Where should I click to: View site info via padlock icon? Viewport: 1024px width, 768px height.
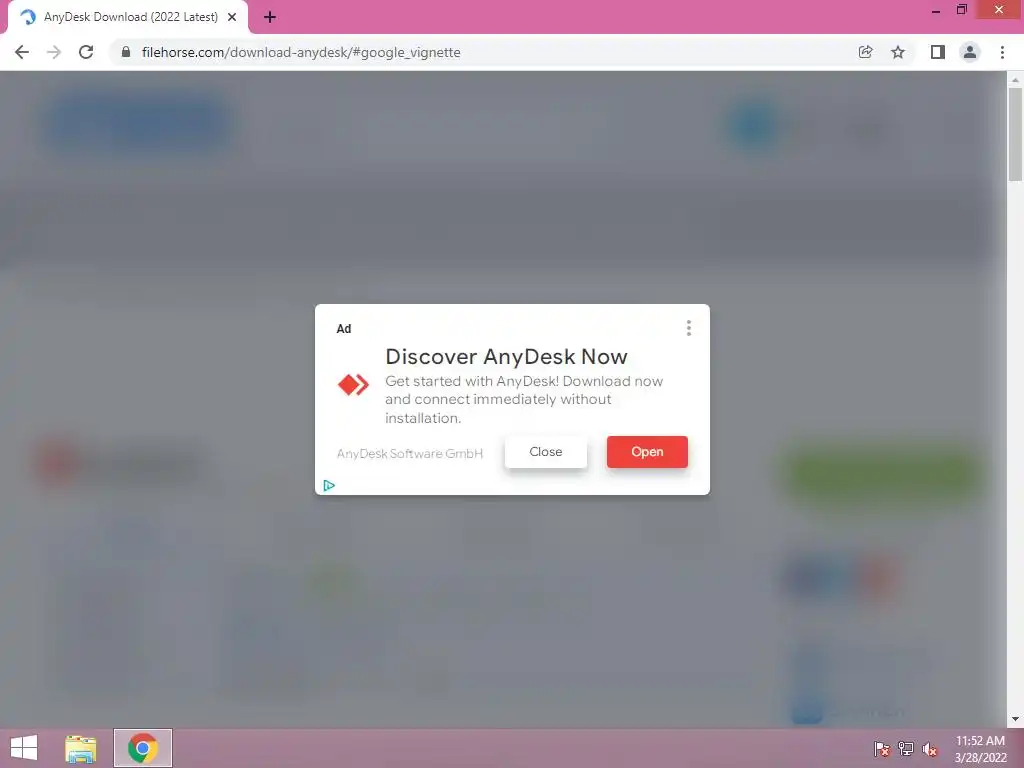[x=126, y=52]
